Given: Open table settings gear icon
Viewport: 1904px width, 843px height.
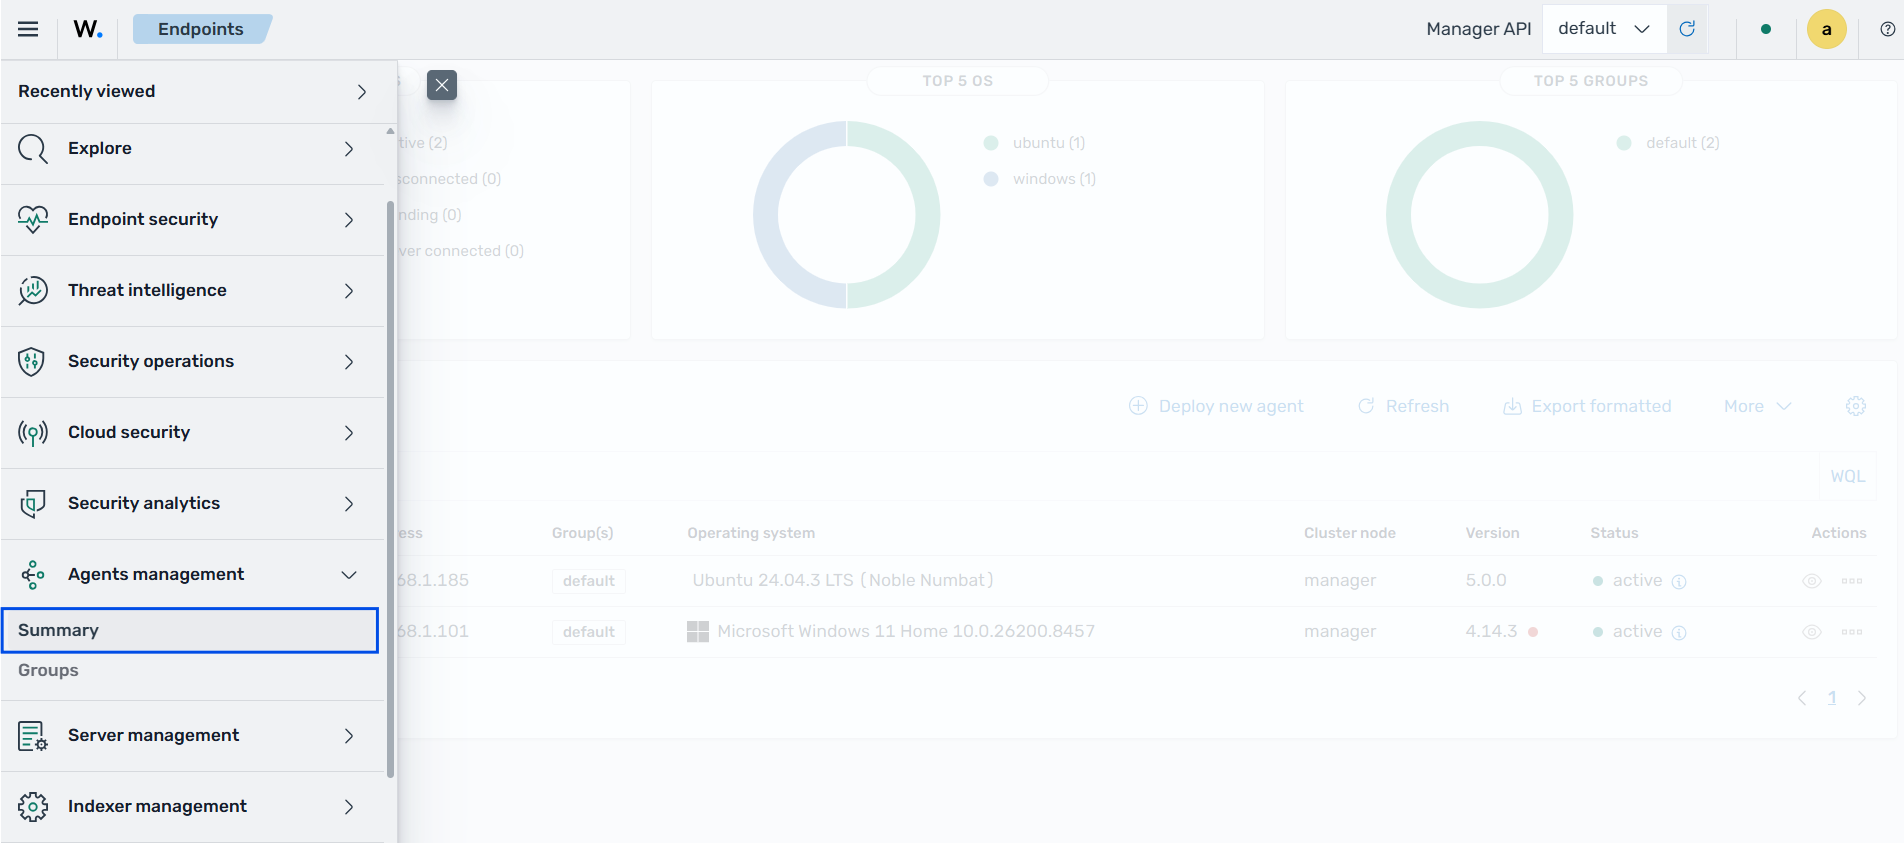Looking at the screenshot, I should point(1856,406).
